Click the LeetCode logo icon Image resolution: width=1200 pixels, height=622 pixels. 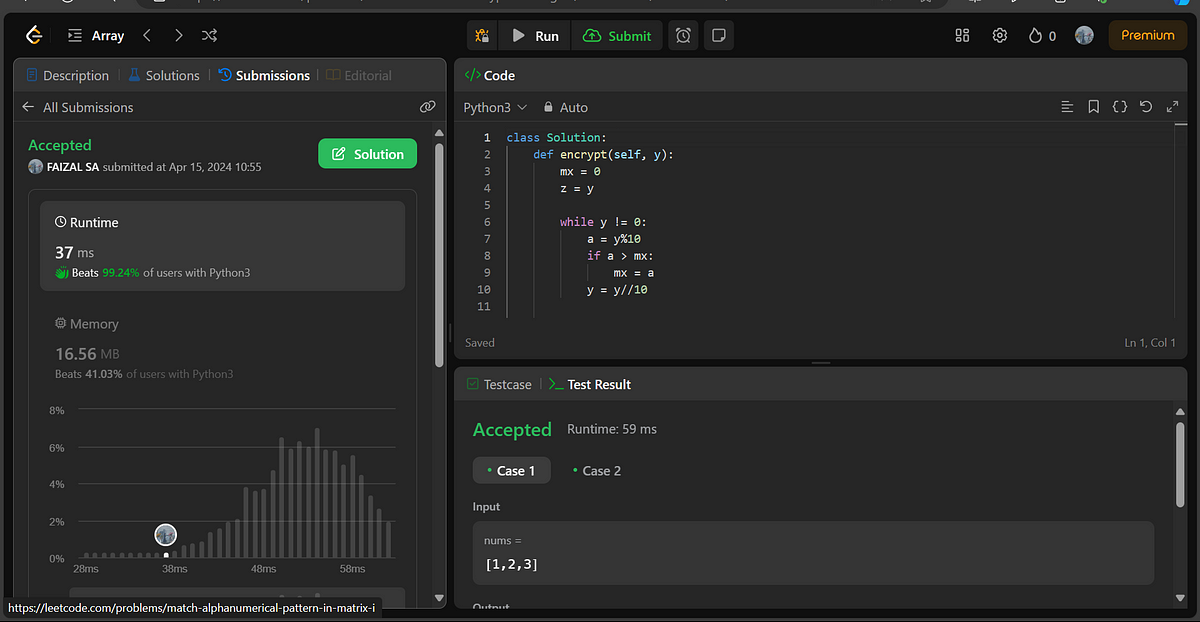click(34, 35)
